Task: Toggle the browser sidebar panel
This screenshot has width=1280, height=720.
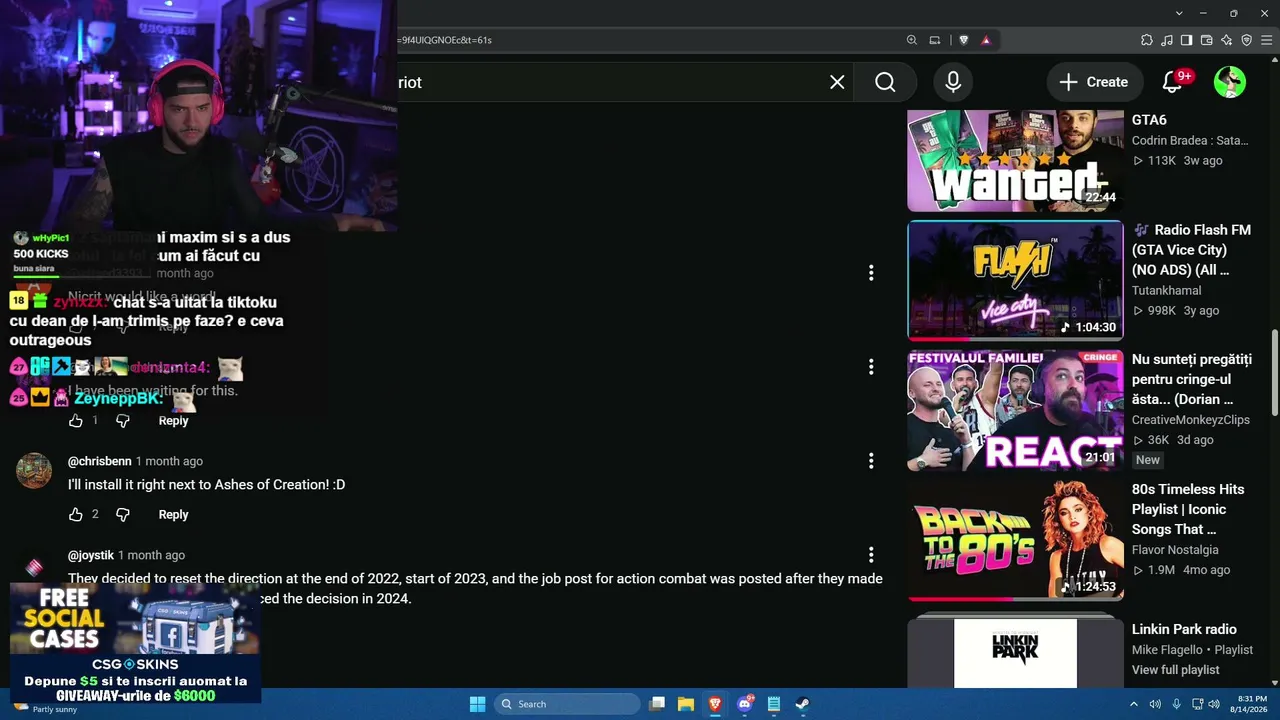Action: (x=1186, y=40)
